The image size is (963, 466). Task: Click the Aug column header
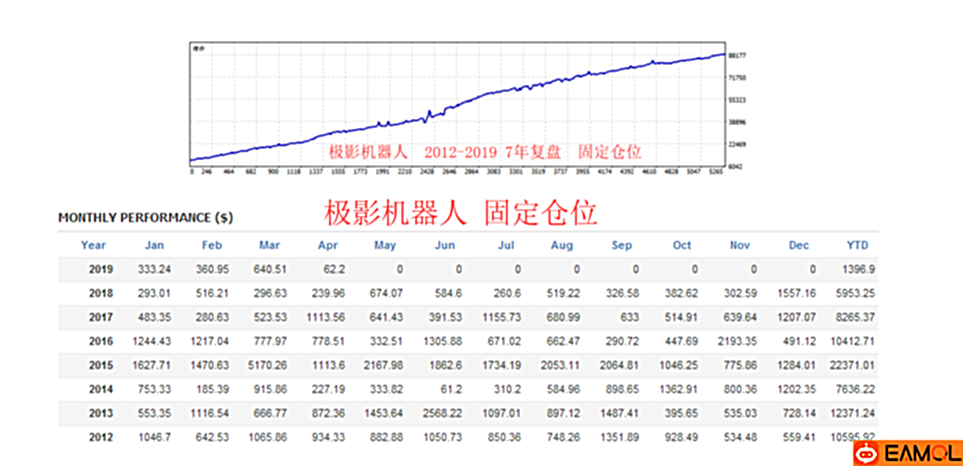coord(562,246)
